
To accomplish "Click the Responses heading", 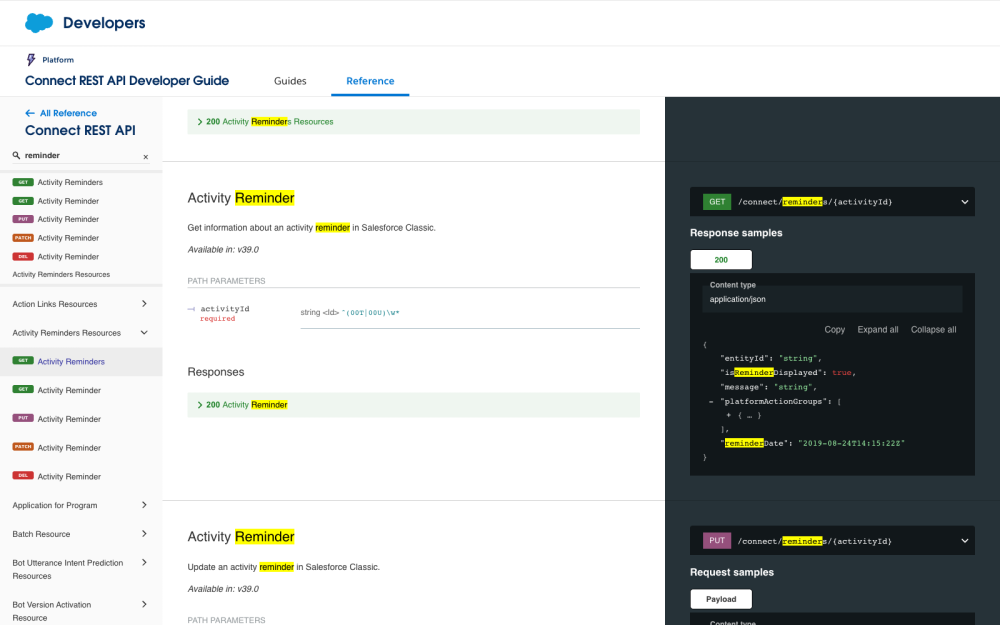I will (x=216, y=372).
